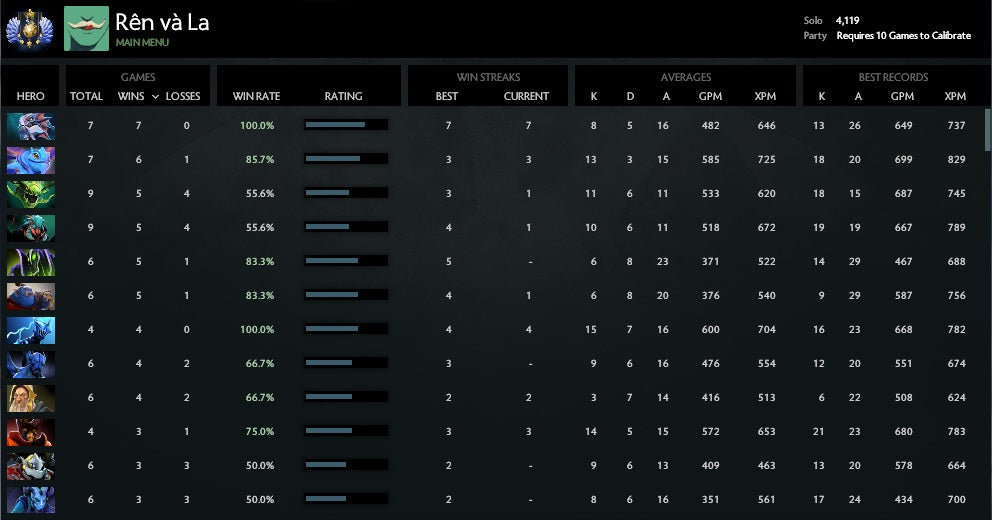Sort the table by the WIN RATE column
This screenshot has height=520, width=992.
tap(256, 97)
